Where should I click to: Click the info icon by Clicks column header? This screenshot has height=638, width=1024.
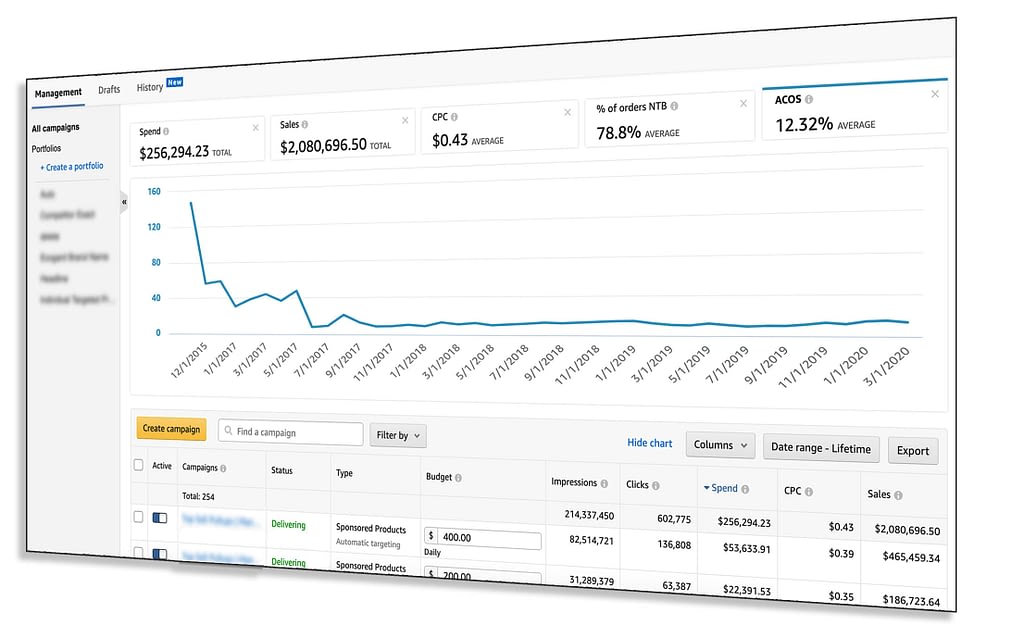point(656,486)
